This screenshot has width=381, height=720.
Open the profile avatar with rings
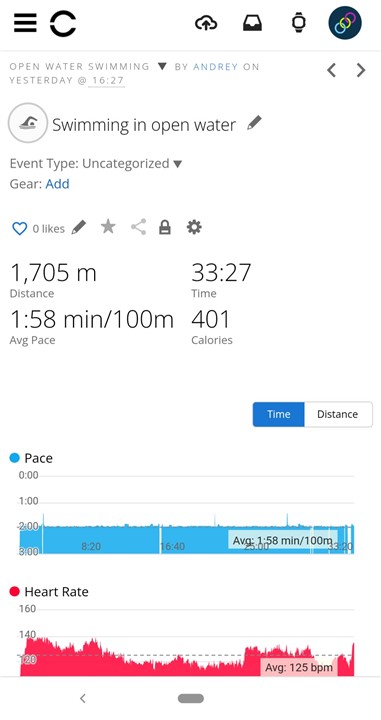[x=345, y=22]
